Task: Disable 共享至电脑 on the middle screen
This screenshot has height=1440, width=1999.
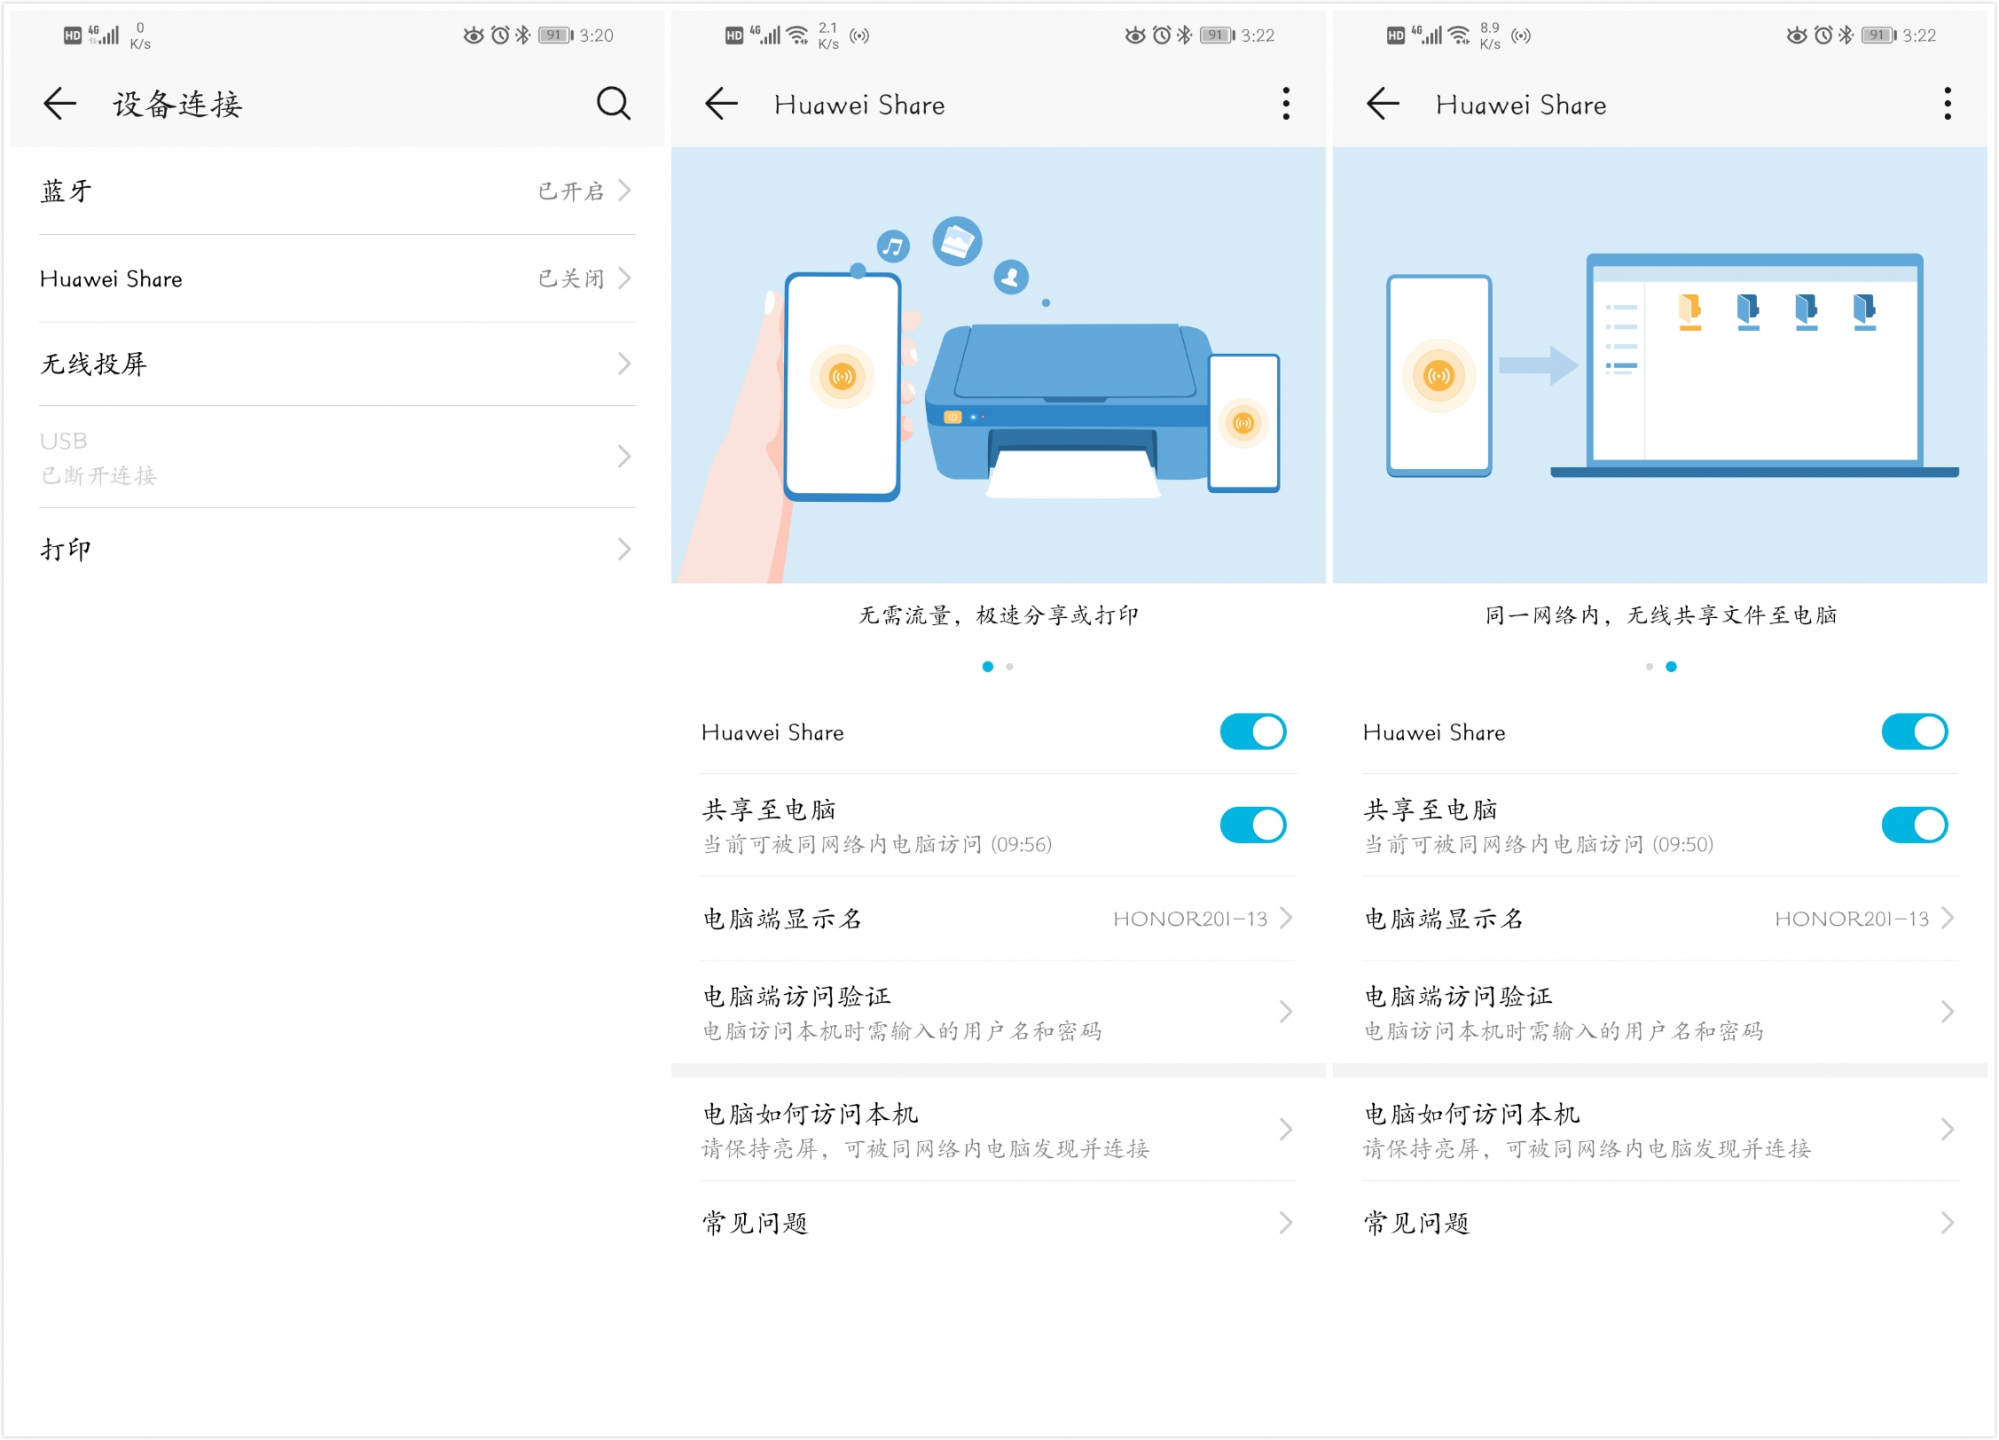Action: click(x=1253, y=824)
